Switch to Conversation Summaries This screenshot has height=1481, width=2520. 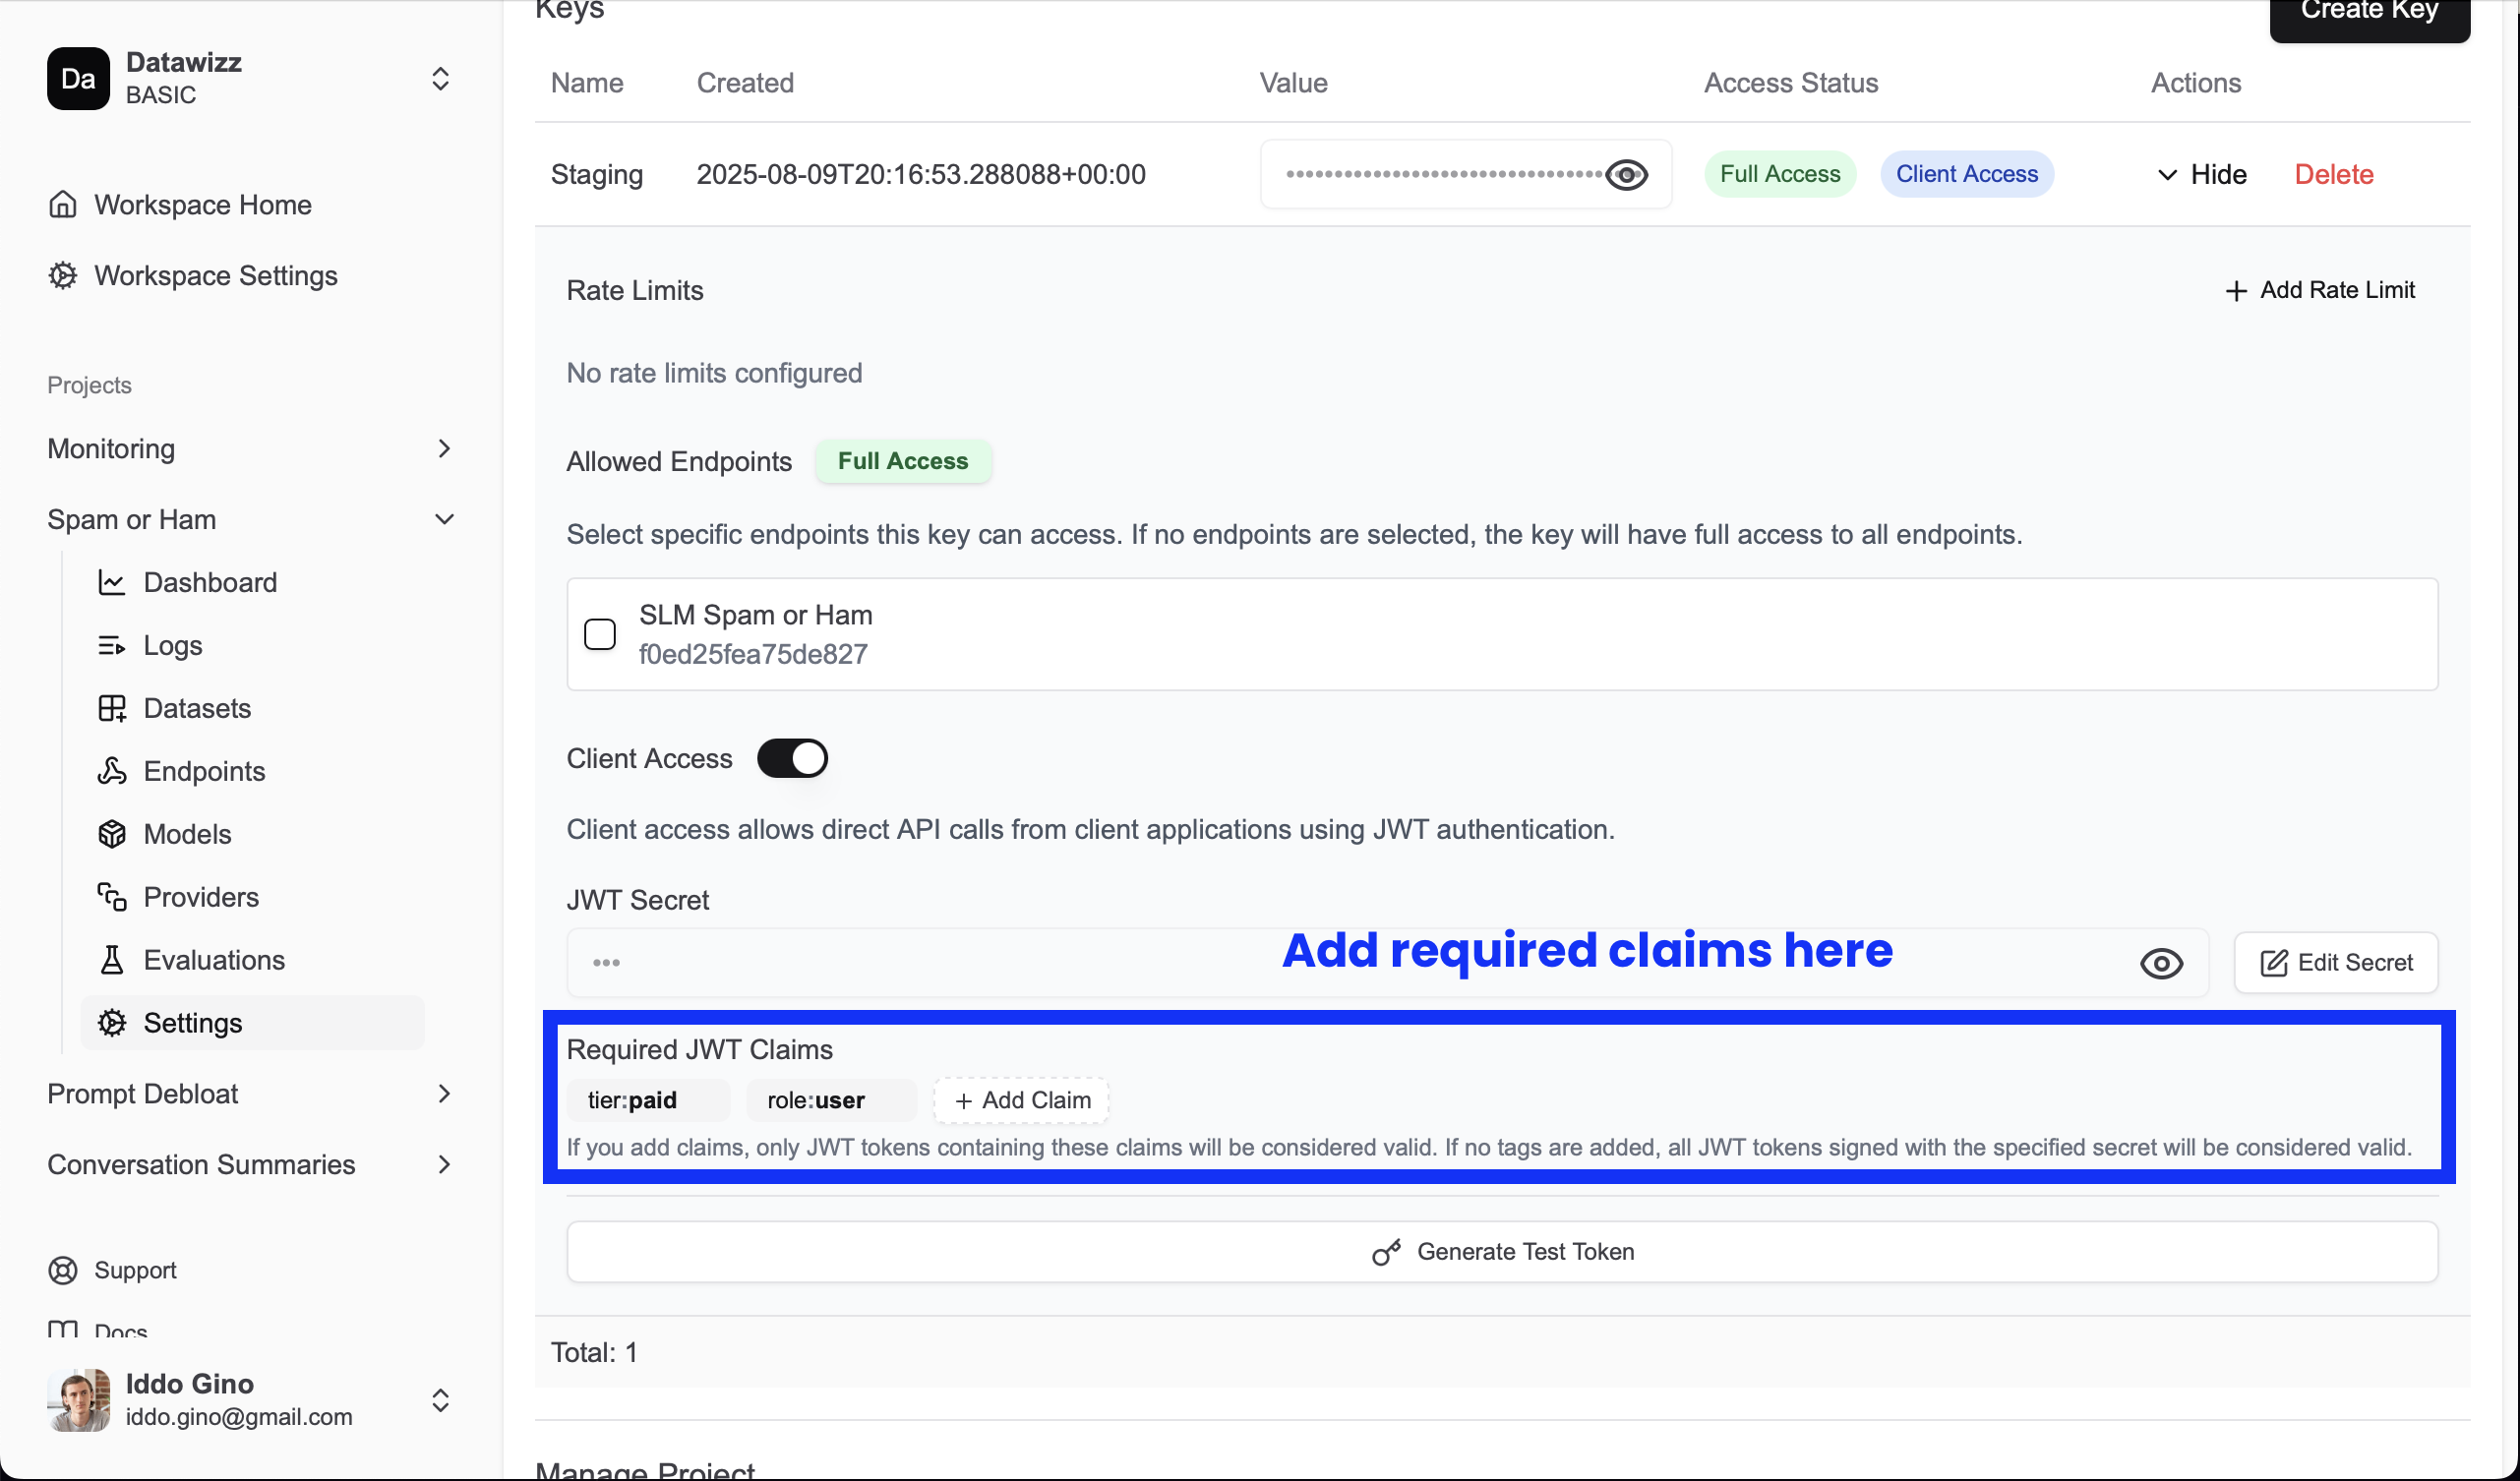[x=202, y=1164]
